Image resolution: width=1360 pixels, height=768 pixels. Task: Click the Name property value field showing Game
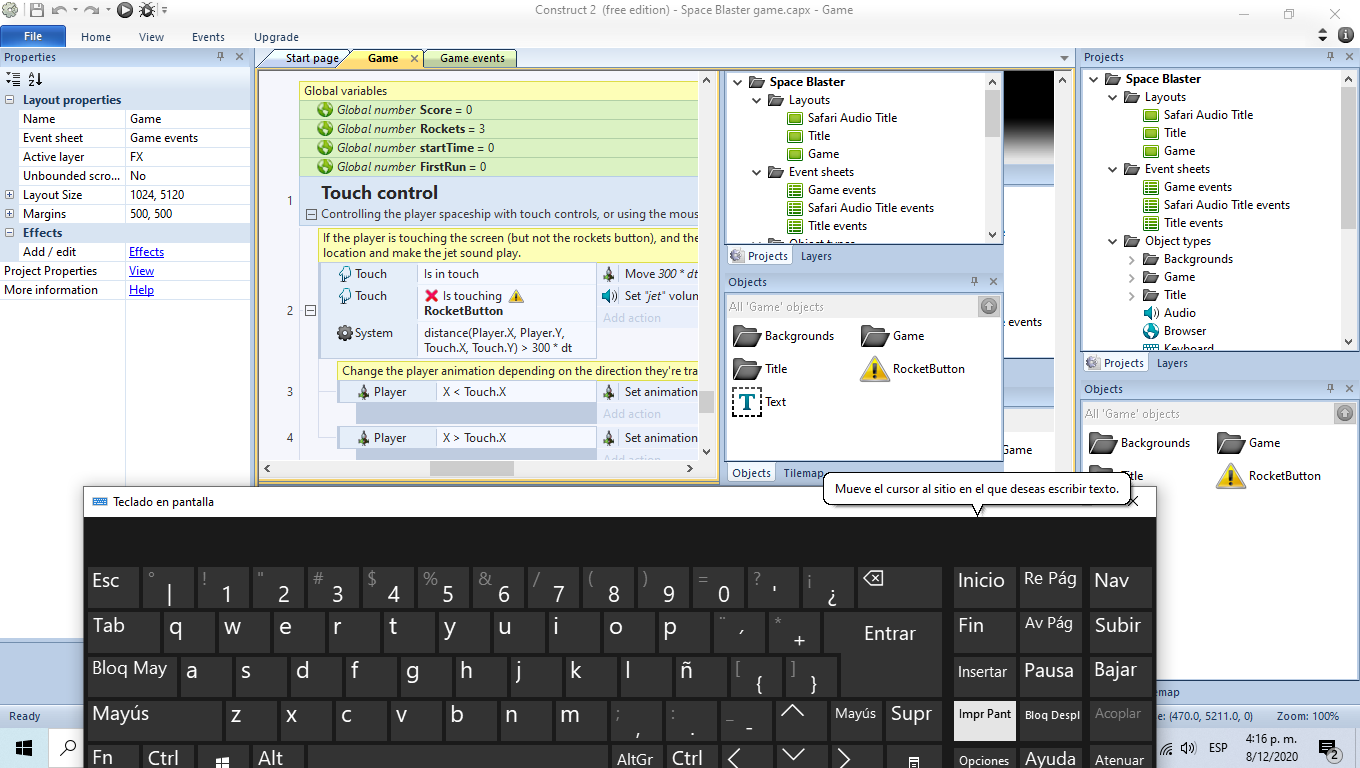pos(187,119)
